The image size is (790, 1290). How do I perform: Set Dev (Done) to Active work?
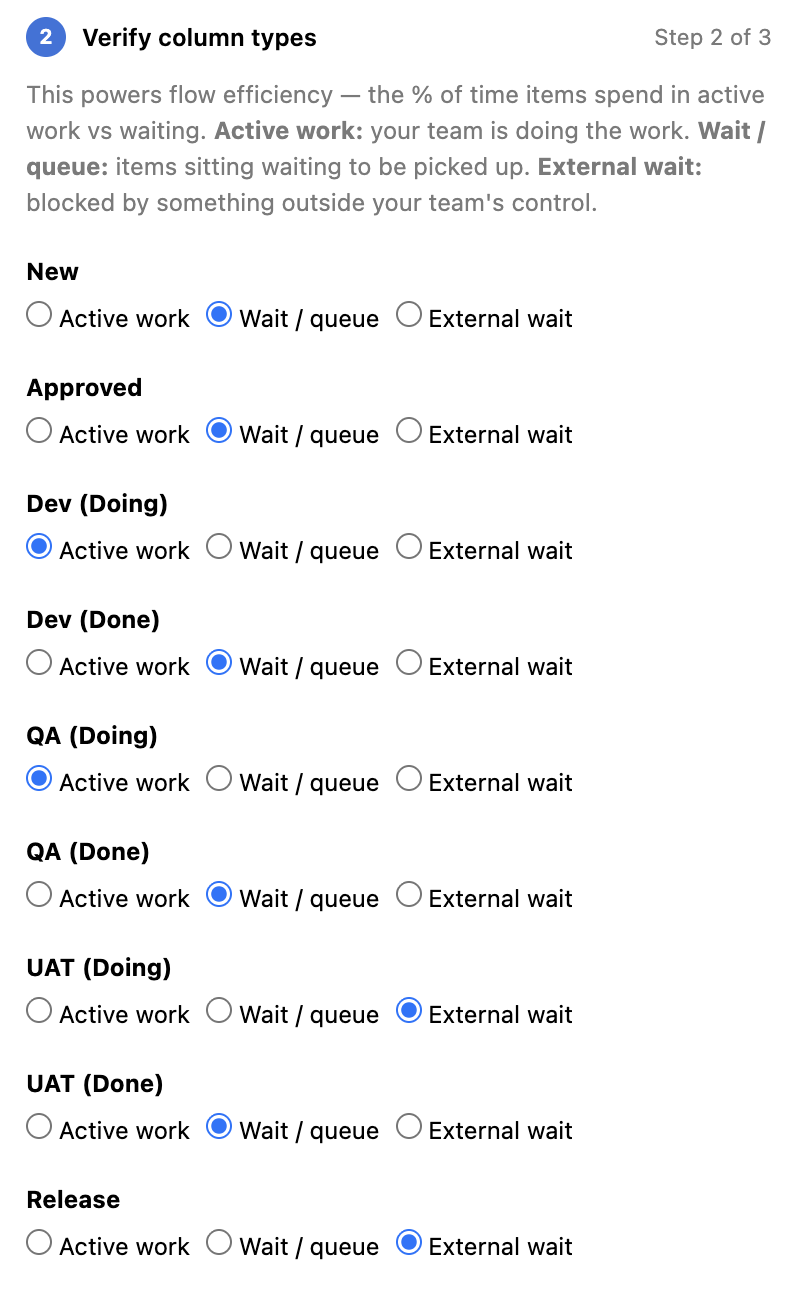point(38,662)
